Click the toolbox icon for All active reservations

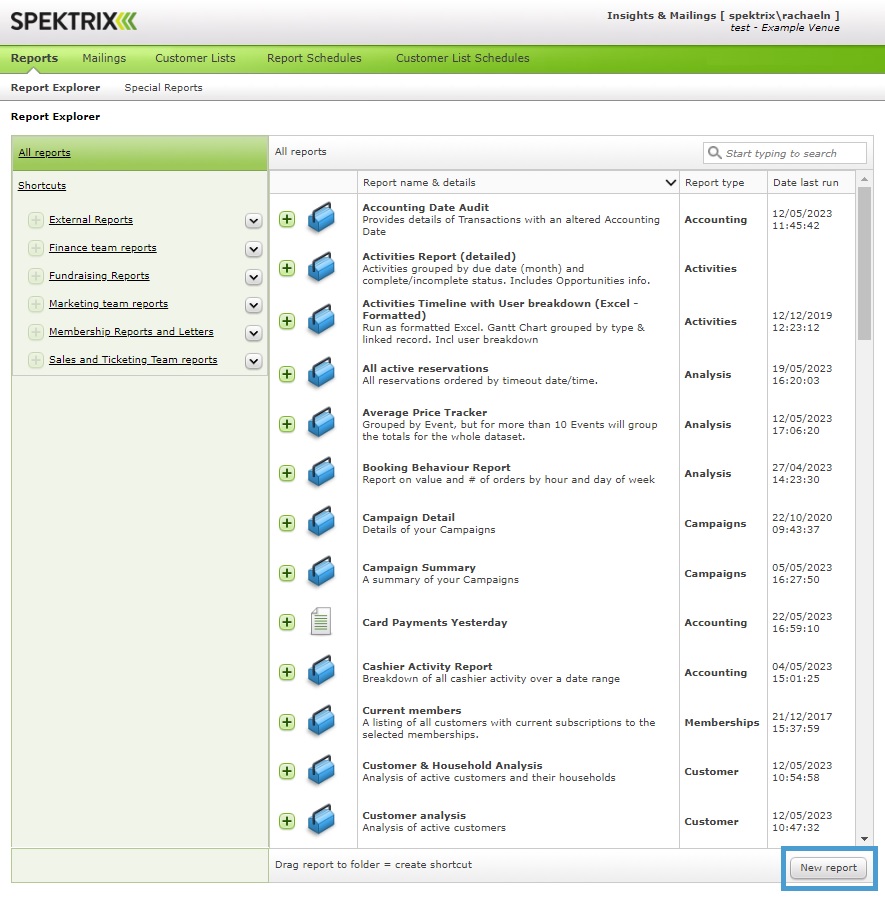(321, 372)
